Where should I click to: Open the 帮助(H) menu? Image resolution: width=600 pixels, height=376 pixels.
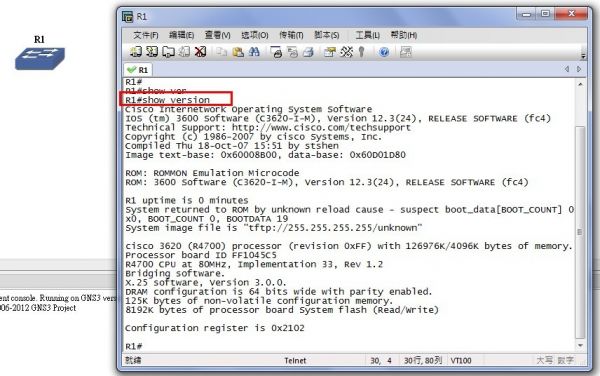(403, 35)
